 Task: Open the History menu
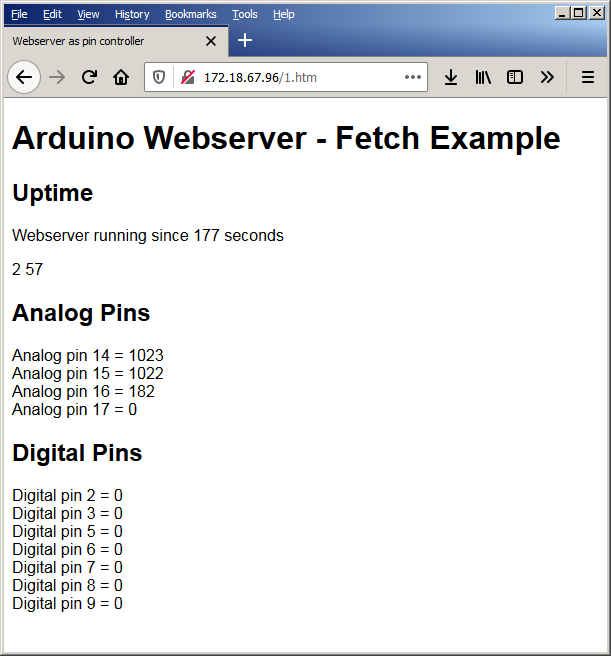click(x=132, y=14)
